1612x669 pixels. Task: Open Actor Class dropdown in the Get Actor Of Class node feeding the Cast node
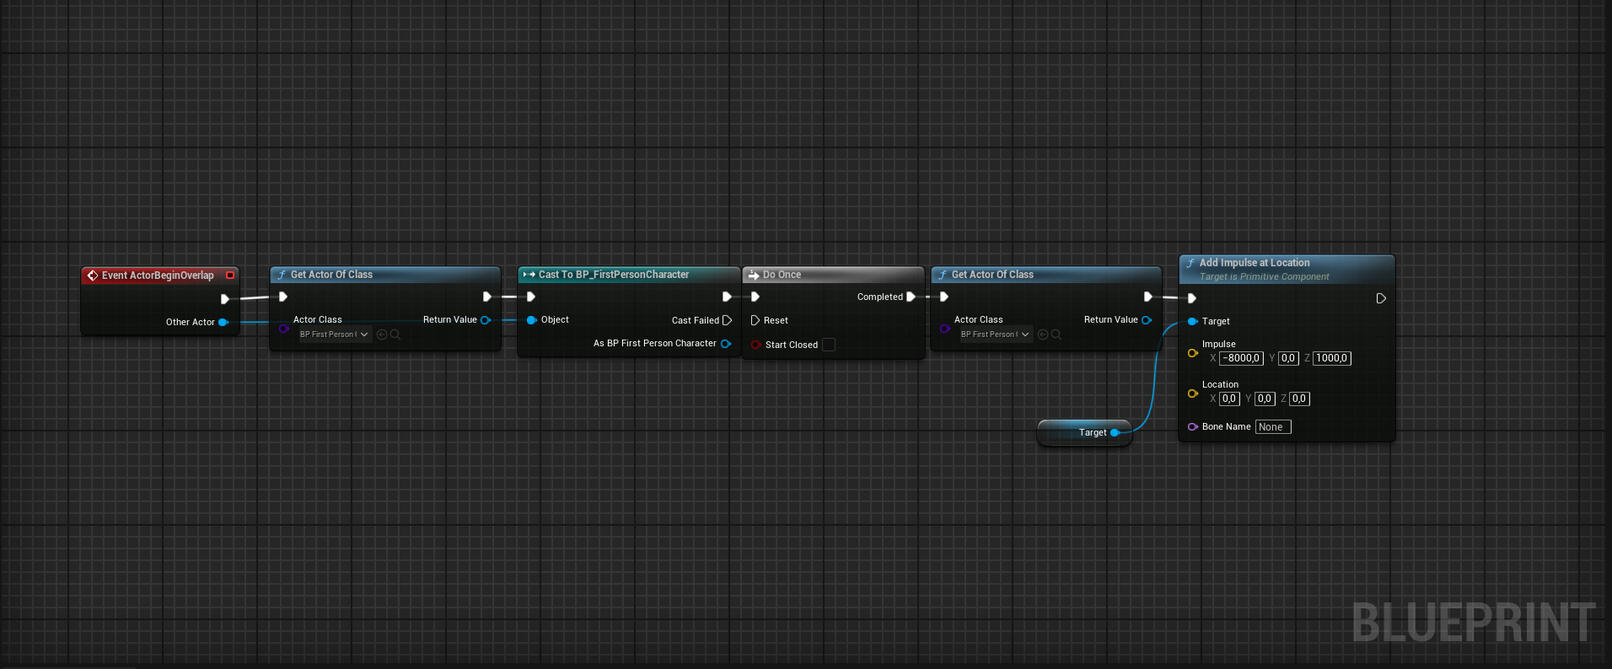coord(335,335)
